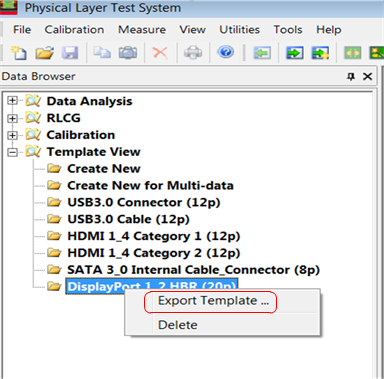Click the green arrow with star icon

coord(320,53)
